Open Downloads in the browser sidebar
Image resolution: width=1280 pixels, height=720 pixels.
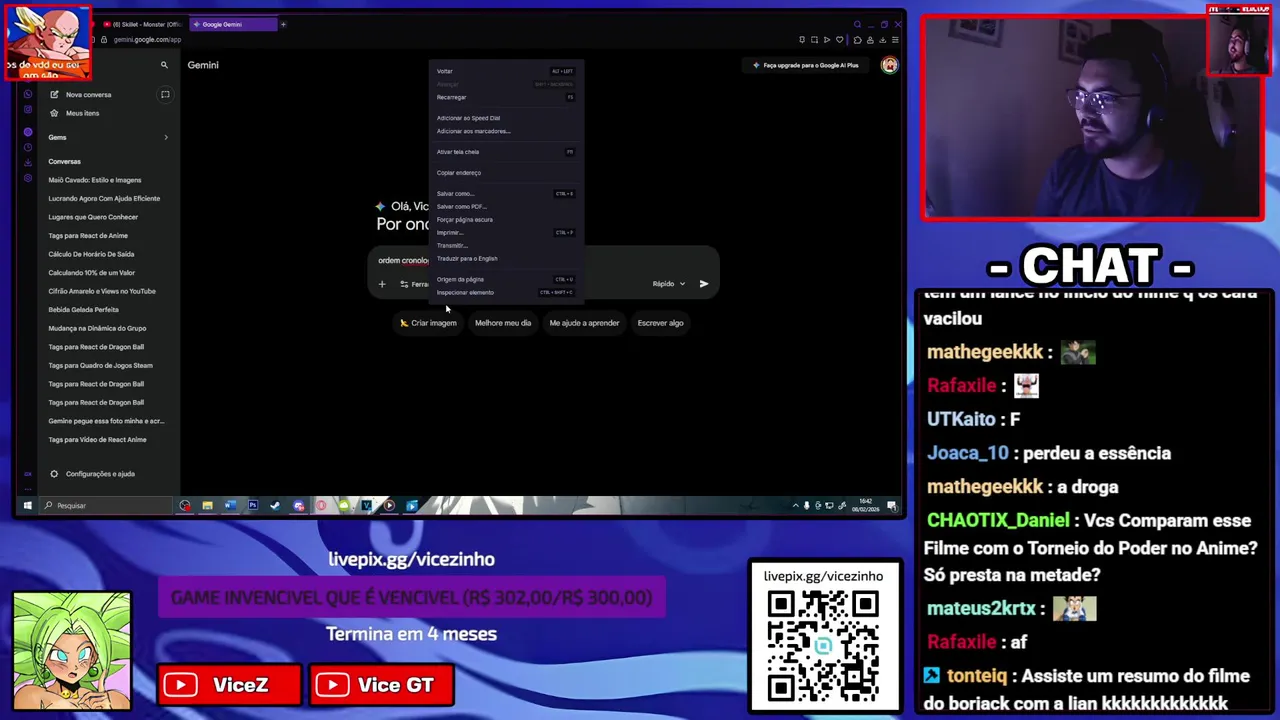28,162
